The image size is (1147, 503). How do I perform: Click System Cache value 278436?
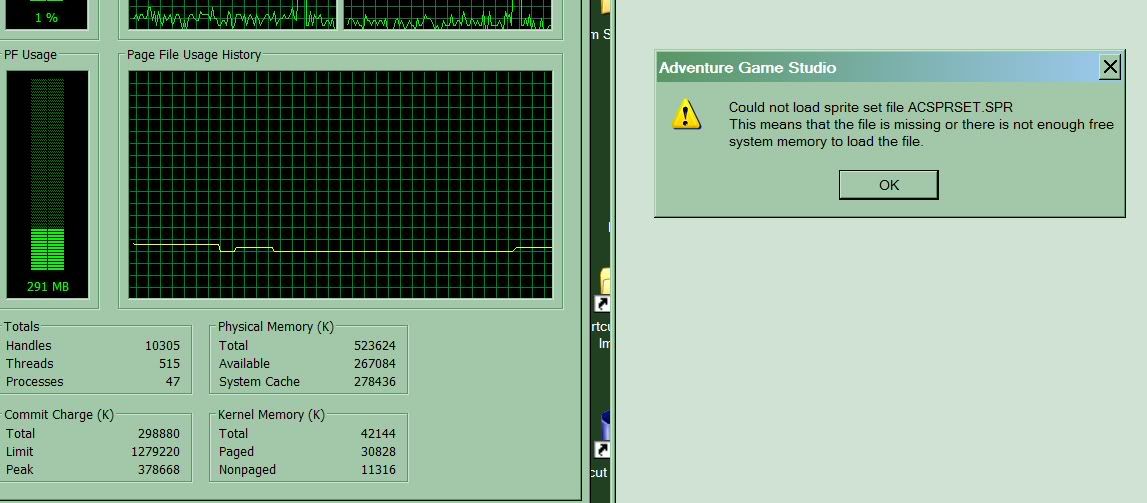(375, 382)
